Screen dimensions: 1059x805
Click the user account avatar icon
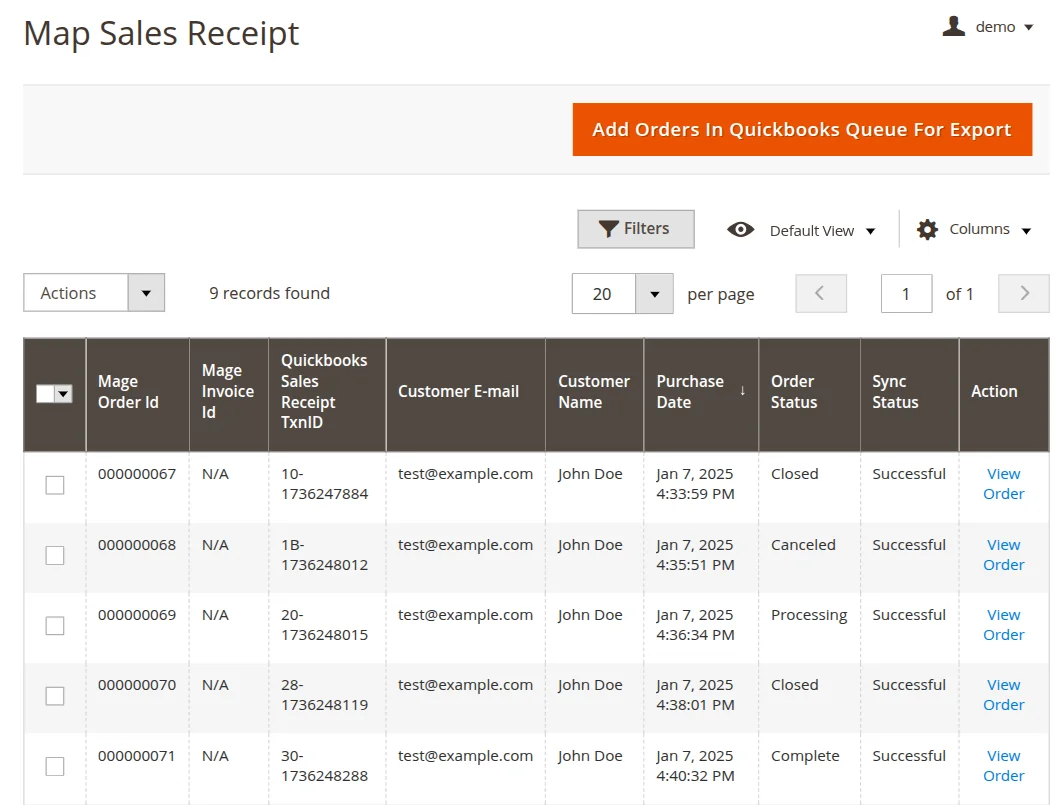pyautogui.click(x=953, y=27)
